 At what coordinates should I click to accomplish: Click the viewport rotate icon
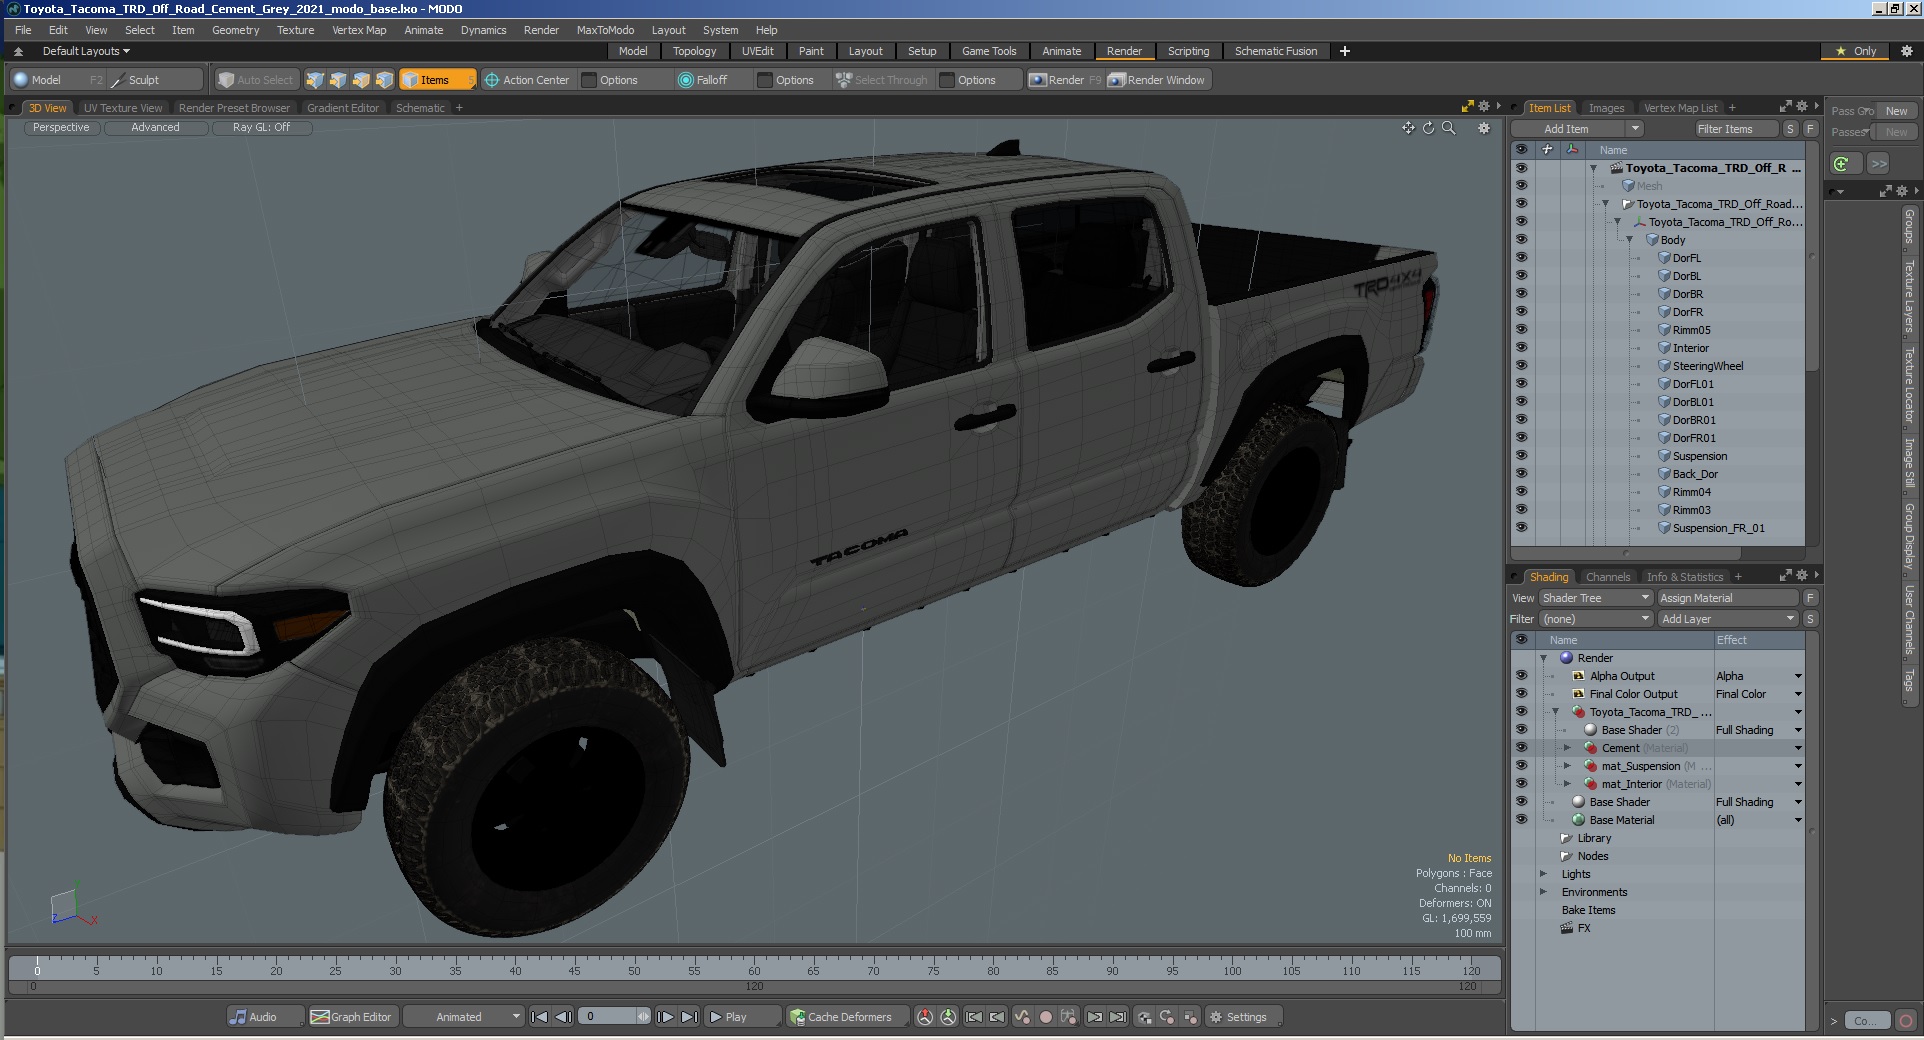point(1428,128)
